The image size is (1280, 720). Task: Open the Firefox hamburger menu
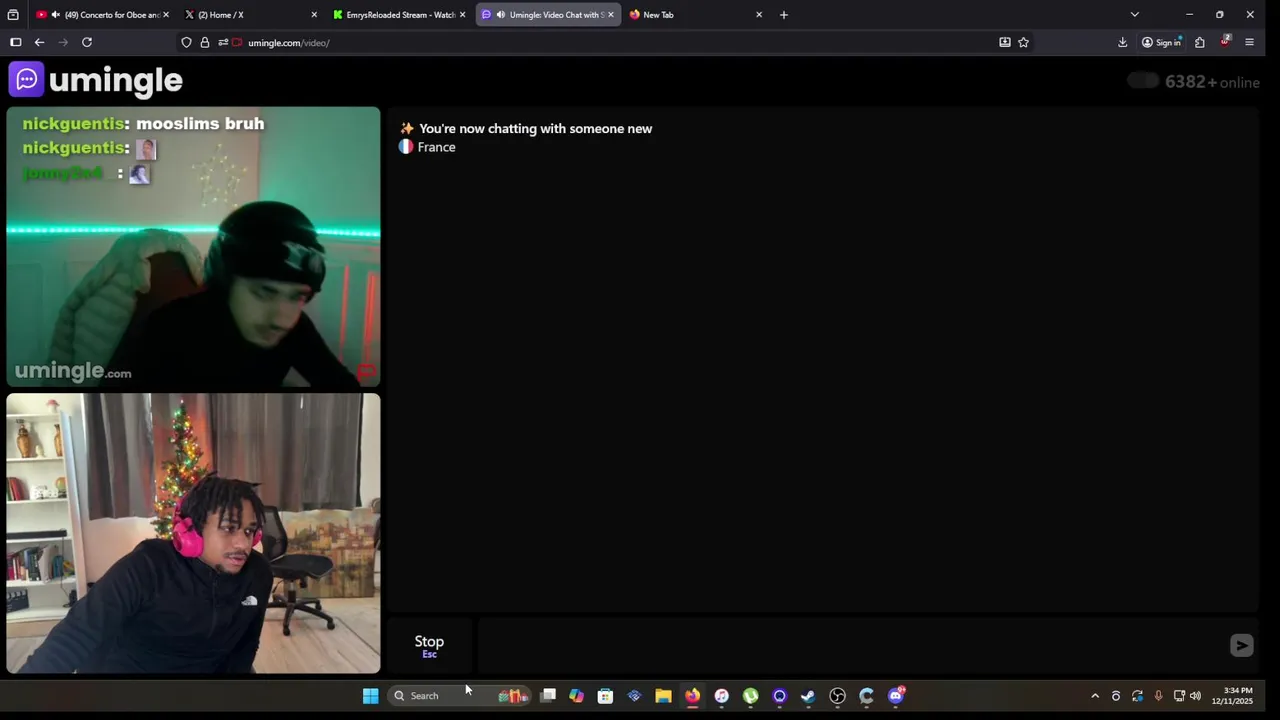1249,42
